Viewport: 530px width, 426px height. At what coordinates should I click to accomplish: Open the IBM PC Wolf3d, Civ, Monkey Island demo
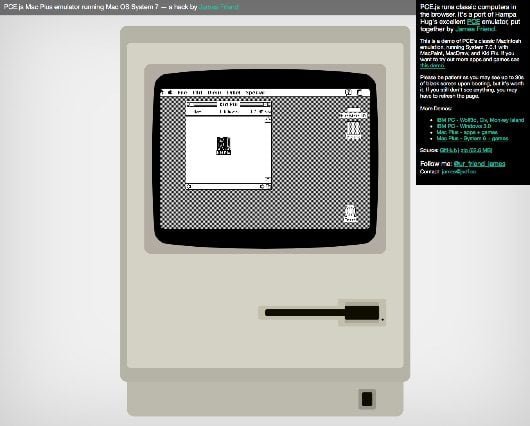480,120
